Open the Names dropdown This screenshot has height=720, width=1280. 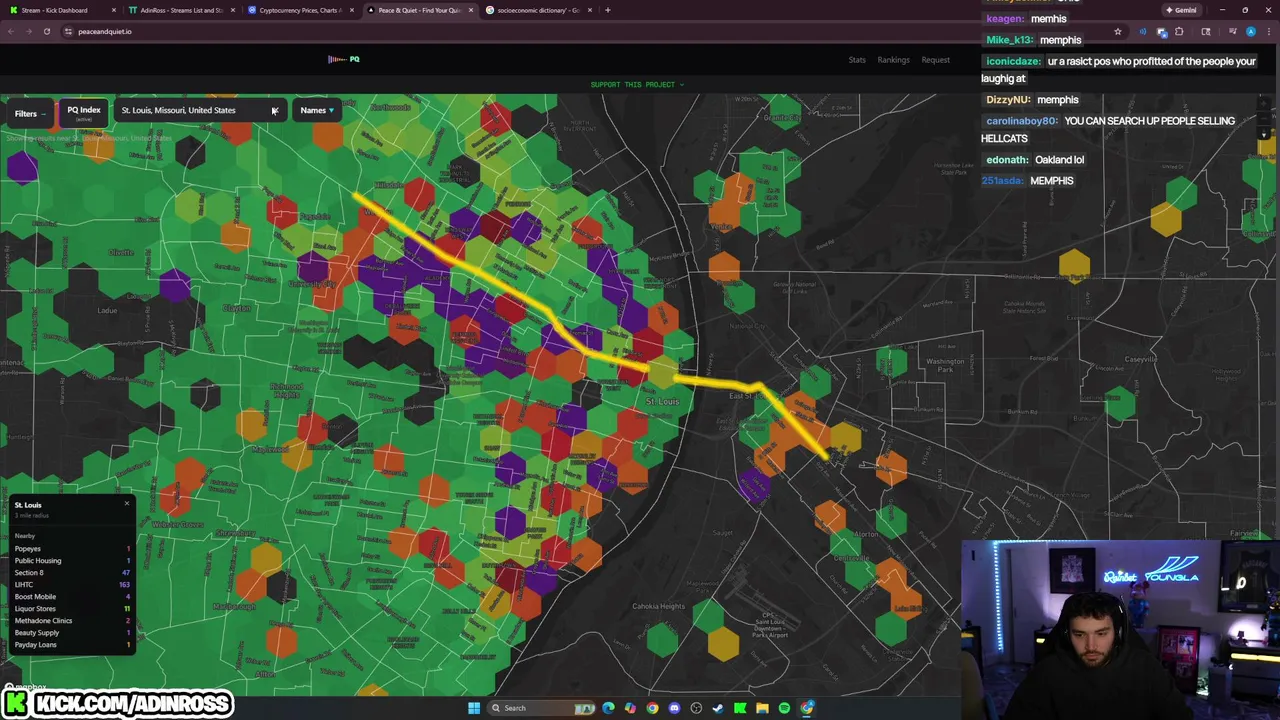tap(317, 111)
